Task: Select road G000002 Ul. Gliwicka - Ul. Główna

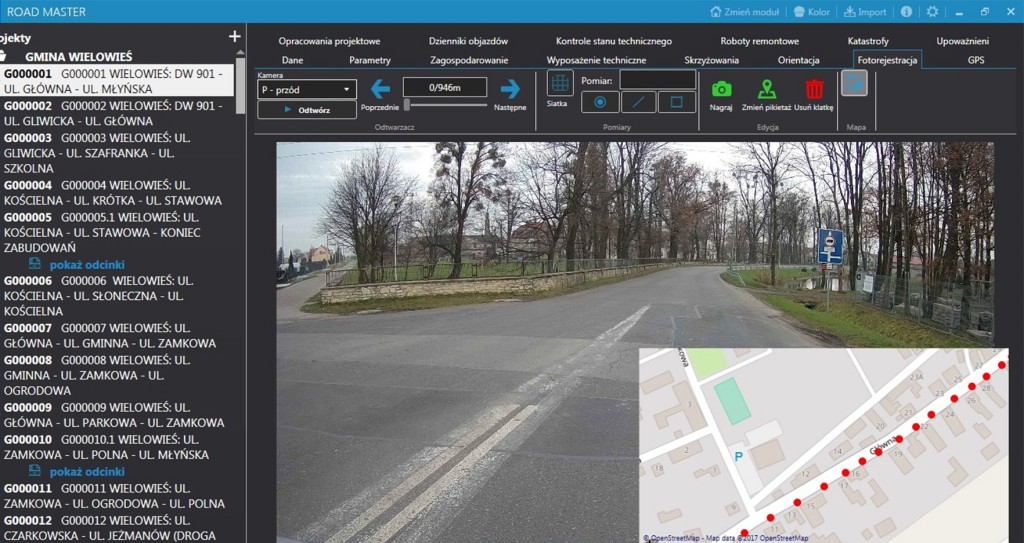Action: 116,113
